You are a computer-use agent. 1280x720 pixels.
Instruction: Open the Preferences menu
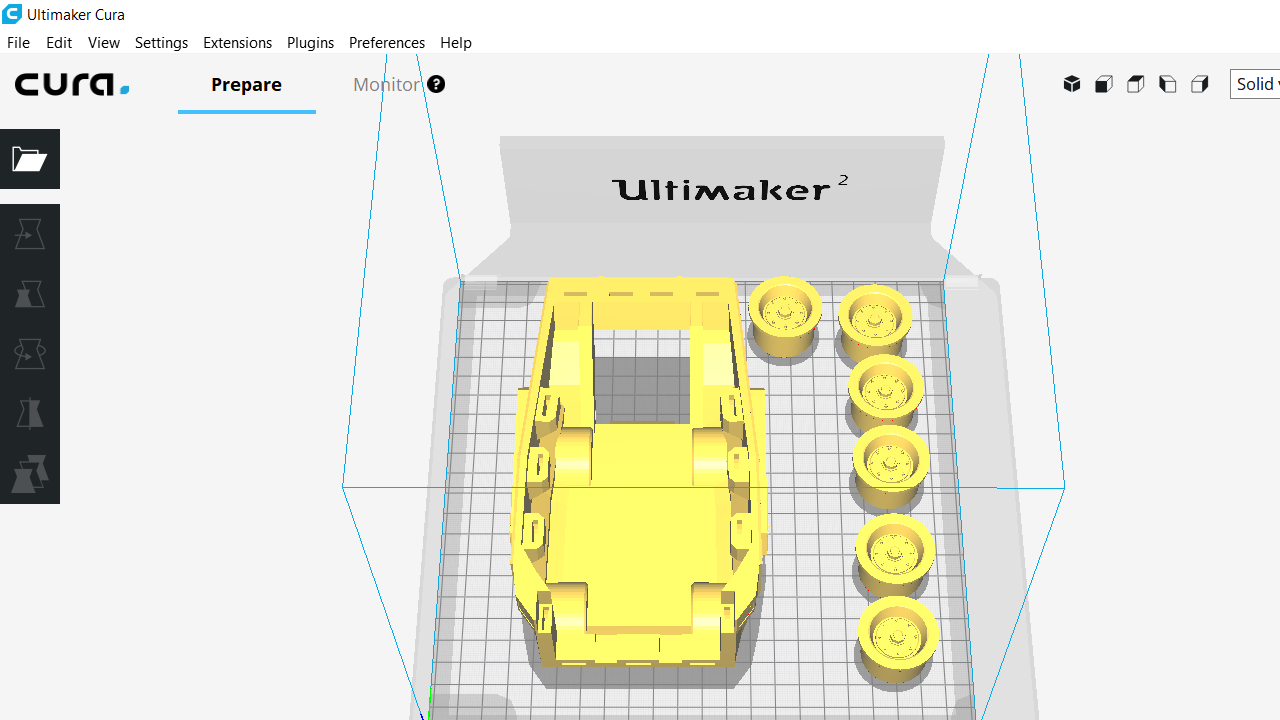(x=387, y=42)
